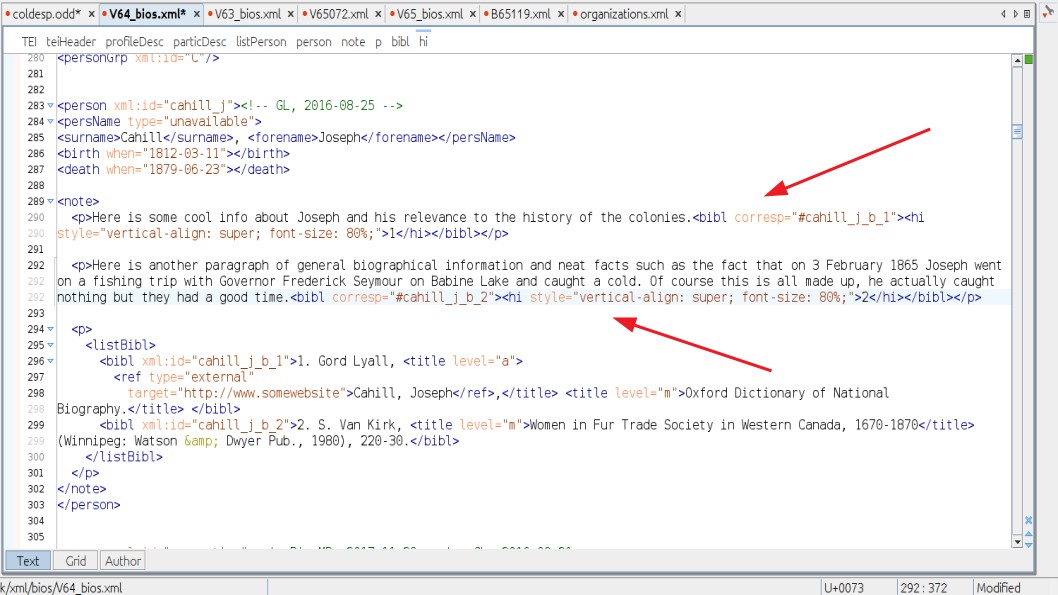Image resolution: width=1058 pixels, height=595 pixels.
Task: Select teiHeader in the breadcrumb path
Action: (70, 42)
